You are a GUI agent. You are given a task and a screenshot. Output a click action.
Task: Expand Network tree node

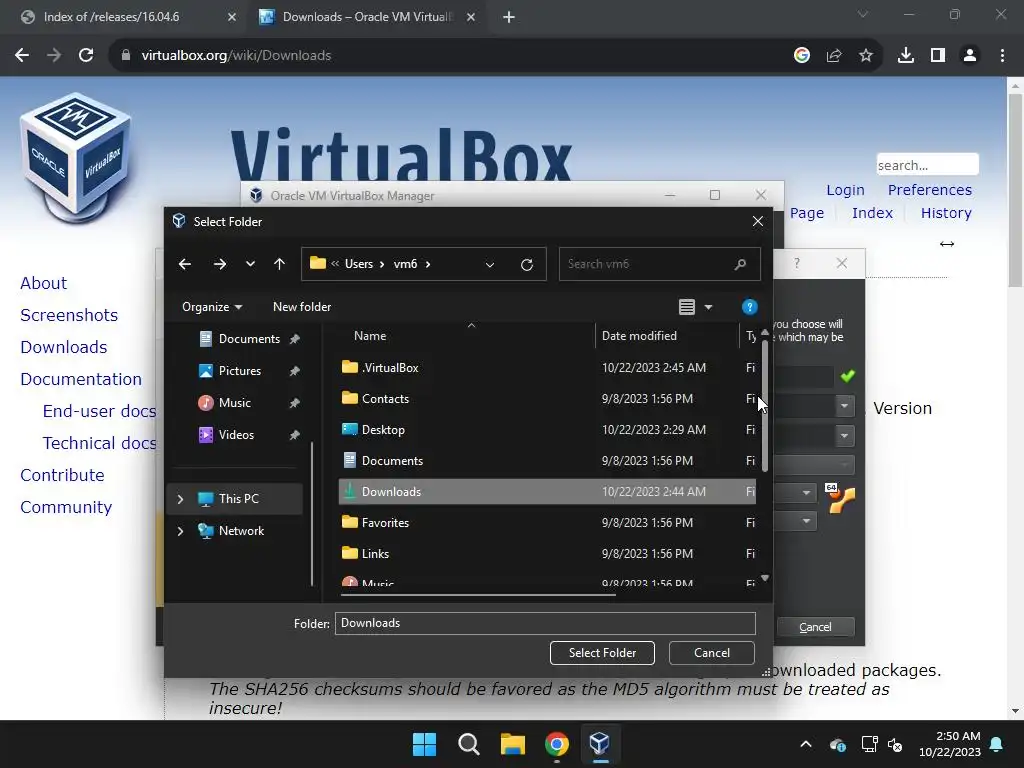[x=180, y=531]
